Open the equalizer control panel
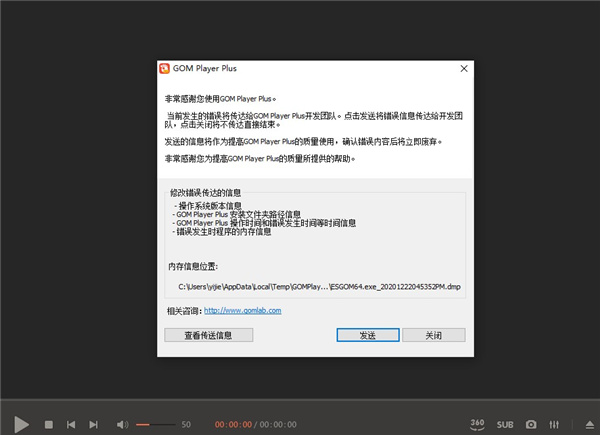The width and height of the screenshot is (600, 435). click(556, 425)
